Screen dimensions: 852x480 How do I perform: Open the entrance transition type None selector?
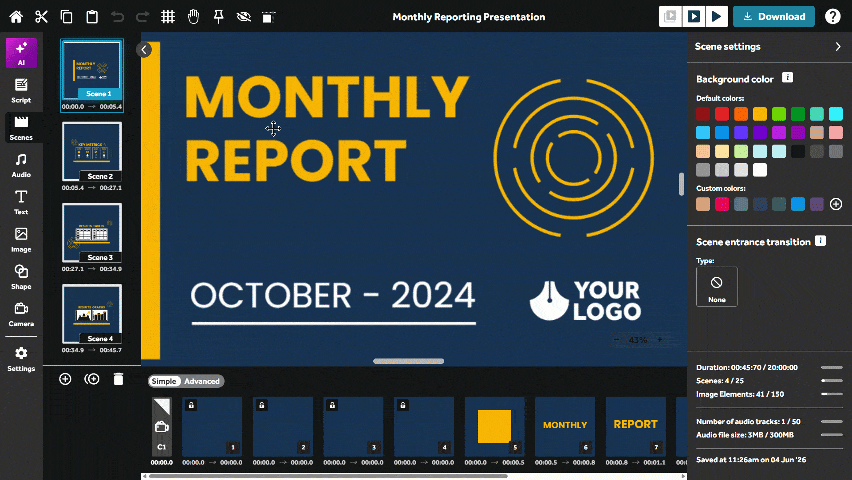point(717,286)
